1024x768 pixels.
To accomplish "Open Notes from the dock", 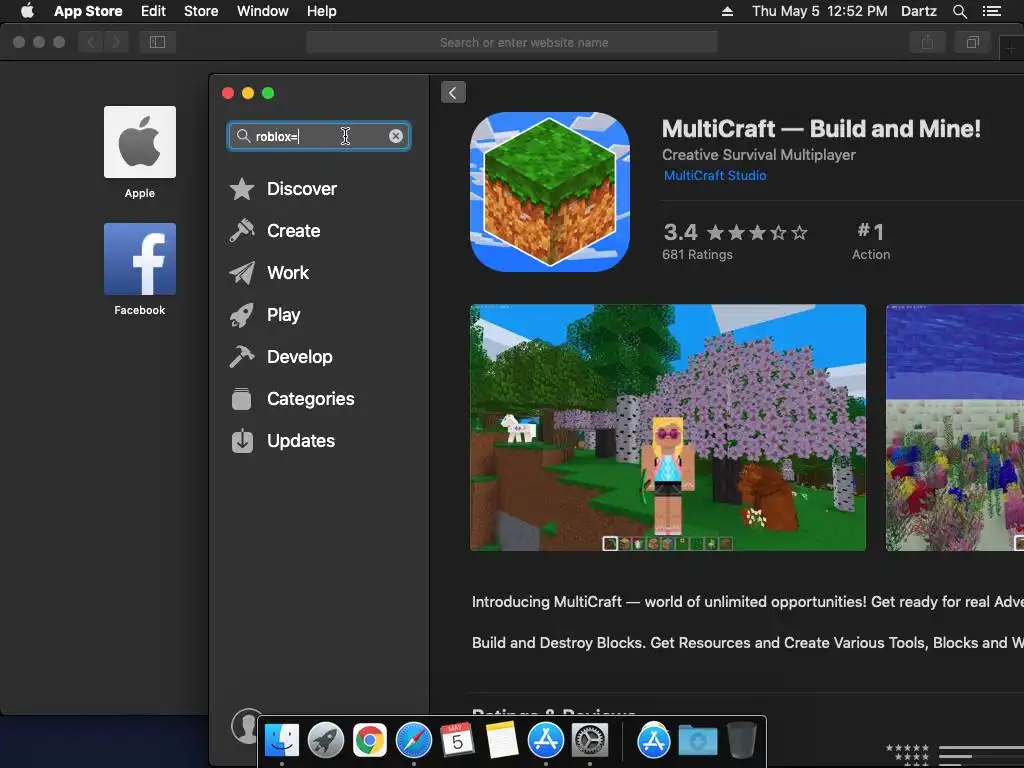I will tap(502, 741).
